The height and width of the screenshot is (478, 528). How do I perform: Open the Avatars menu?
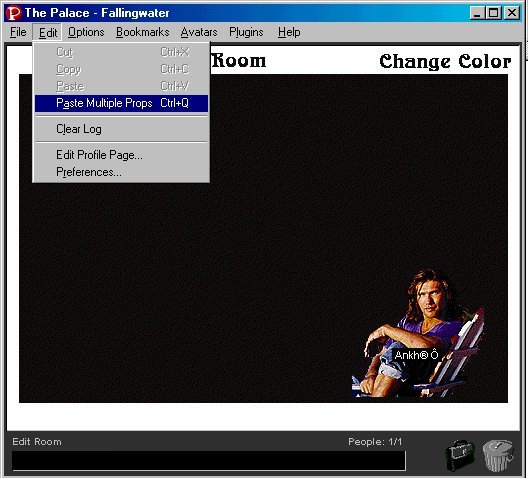(x=199, y=32)
